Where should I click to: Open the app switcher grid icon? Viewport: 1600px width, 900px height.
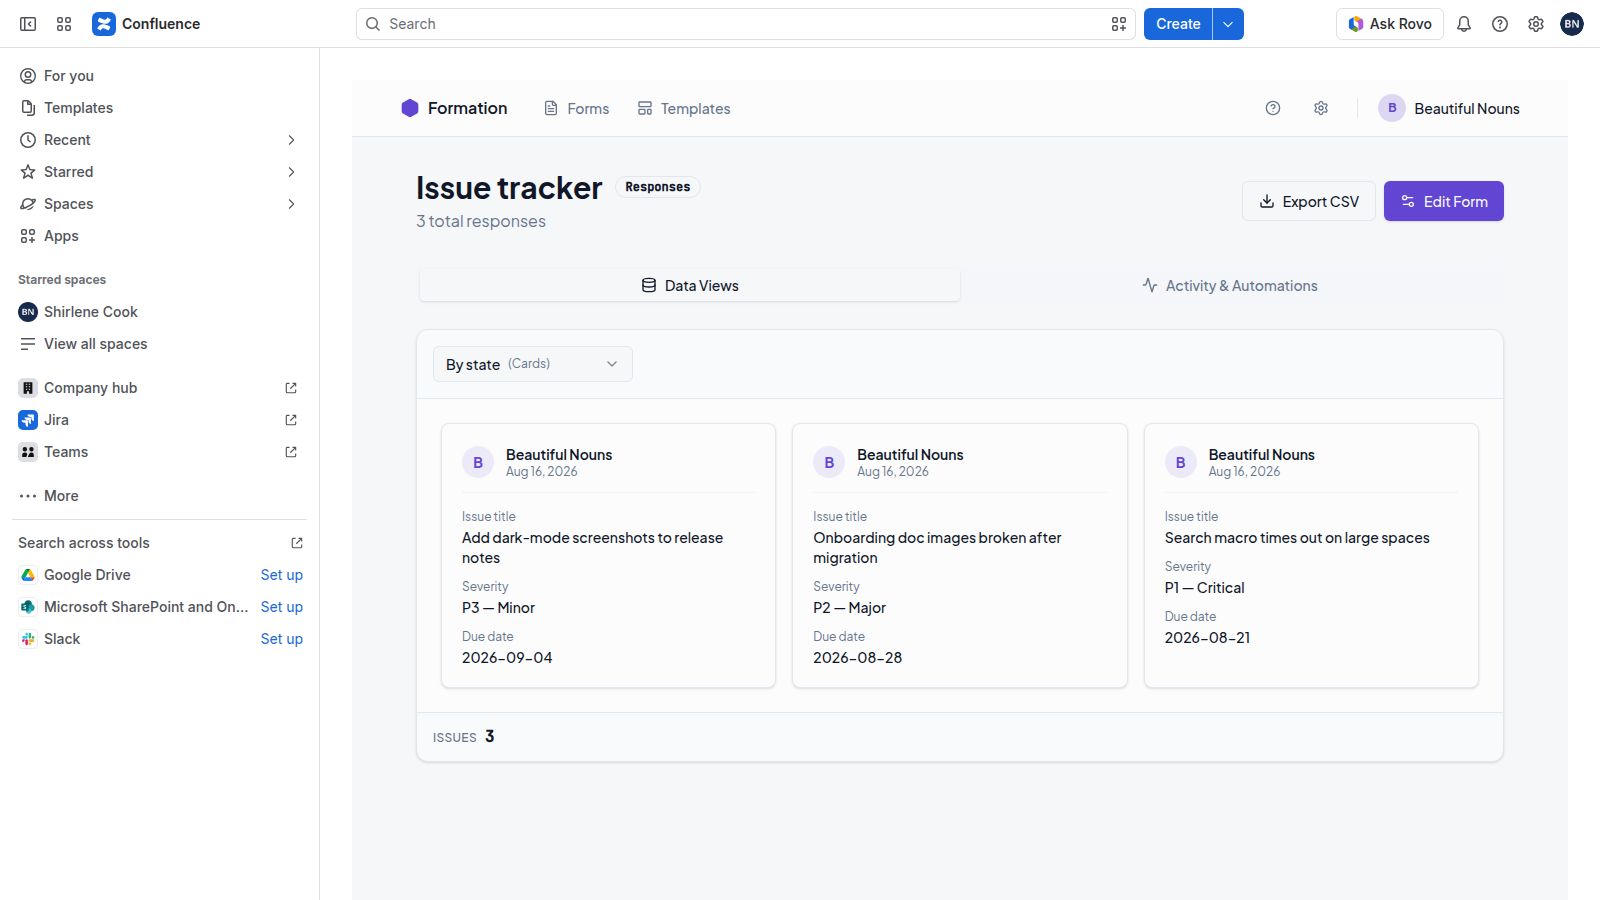[64, 24]
